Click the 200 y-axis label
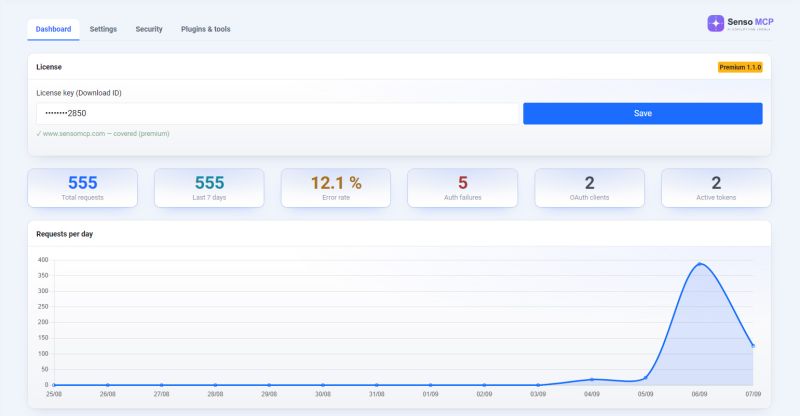This screenshot has height=416, width=800. pos(43,322)
